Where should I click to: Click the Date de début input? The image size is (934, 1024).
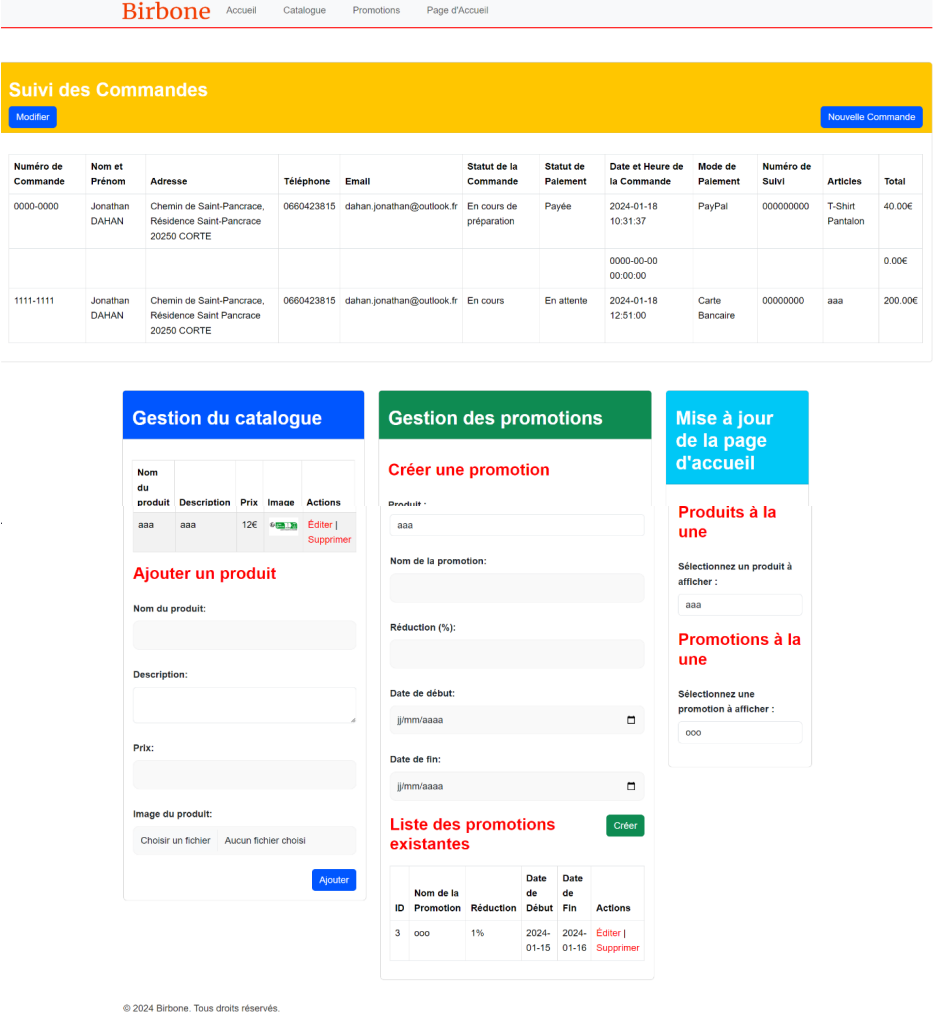(x=517, y=720)
